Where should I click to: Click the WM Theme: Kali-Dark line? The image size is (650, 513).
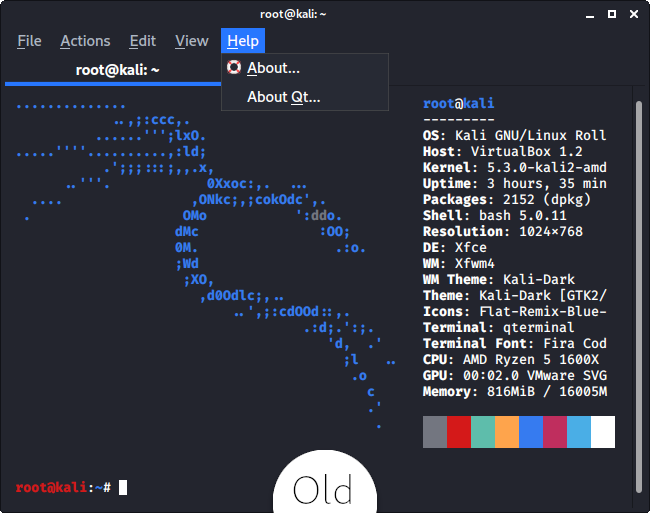pos(499,280)
